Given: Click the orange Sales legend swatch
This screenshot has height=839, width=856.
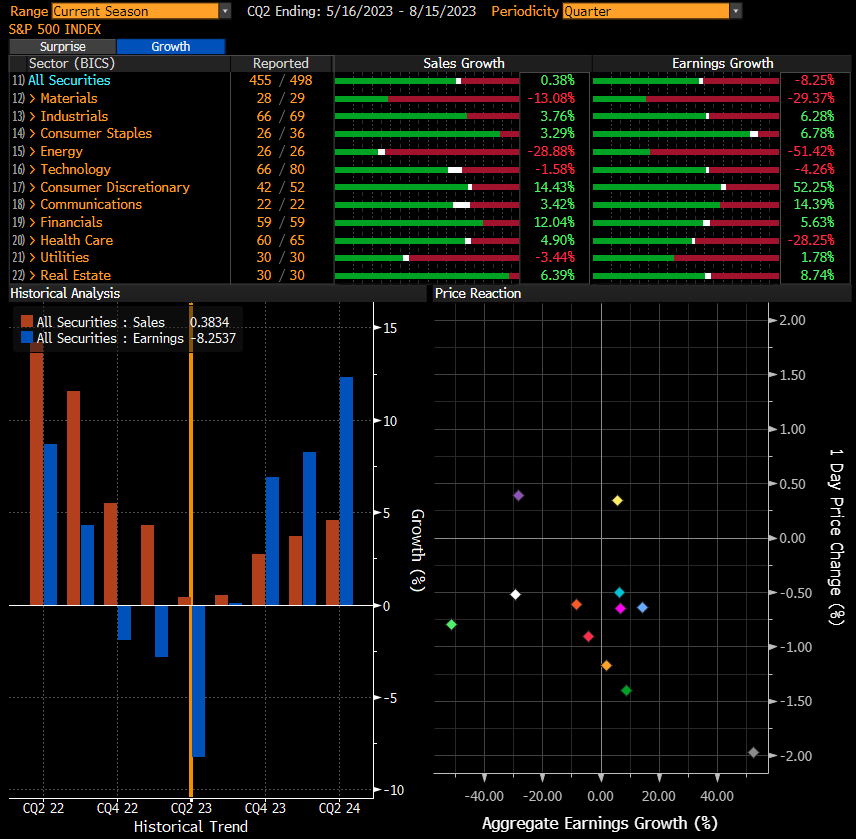Looking at the screenshot, I should click(x=27, y=322).
